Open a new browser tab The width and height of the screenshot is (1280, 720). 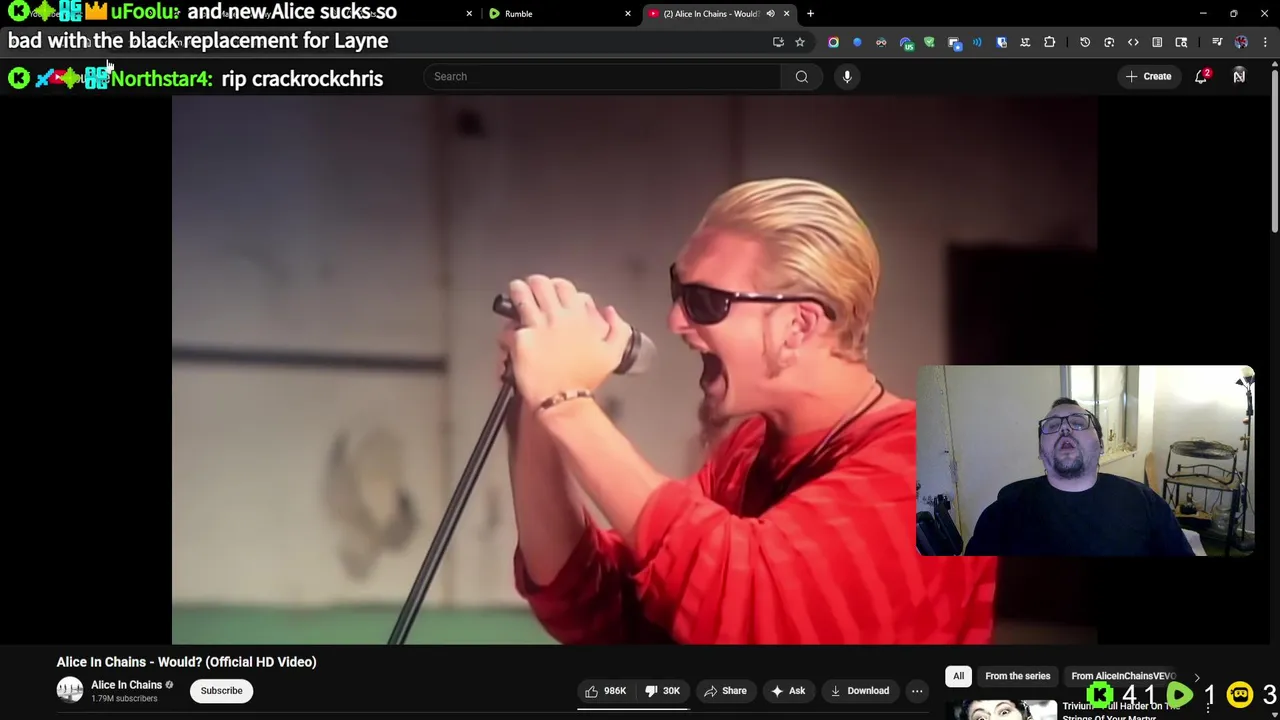(x=810, y=14)
